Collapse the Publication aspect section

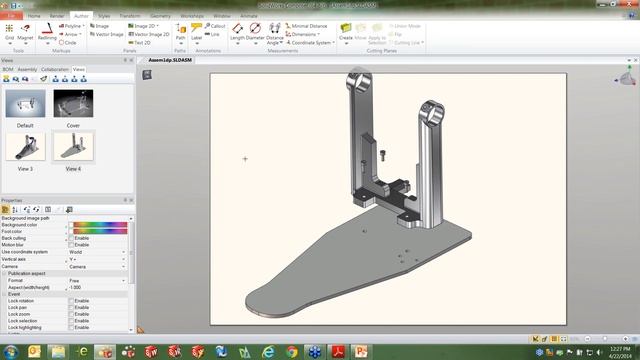[4, 273]
